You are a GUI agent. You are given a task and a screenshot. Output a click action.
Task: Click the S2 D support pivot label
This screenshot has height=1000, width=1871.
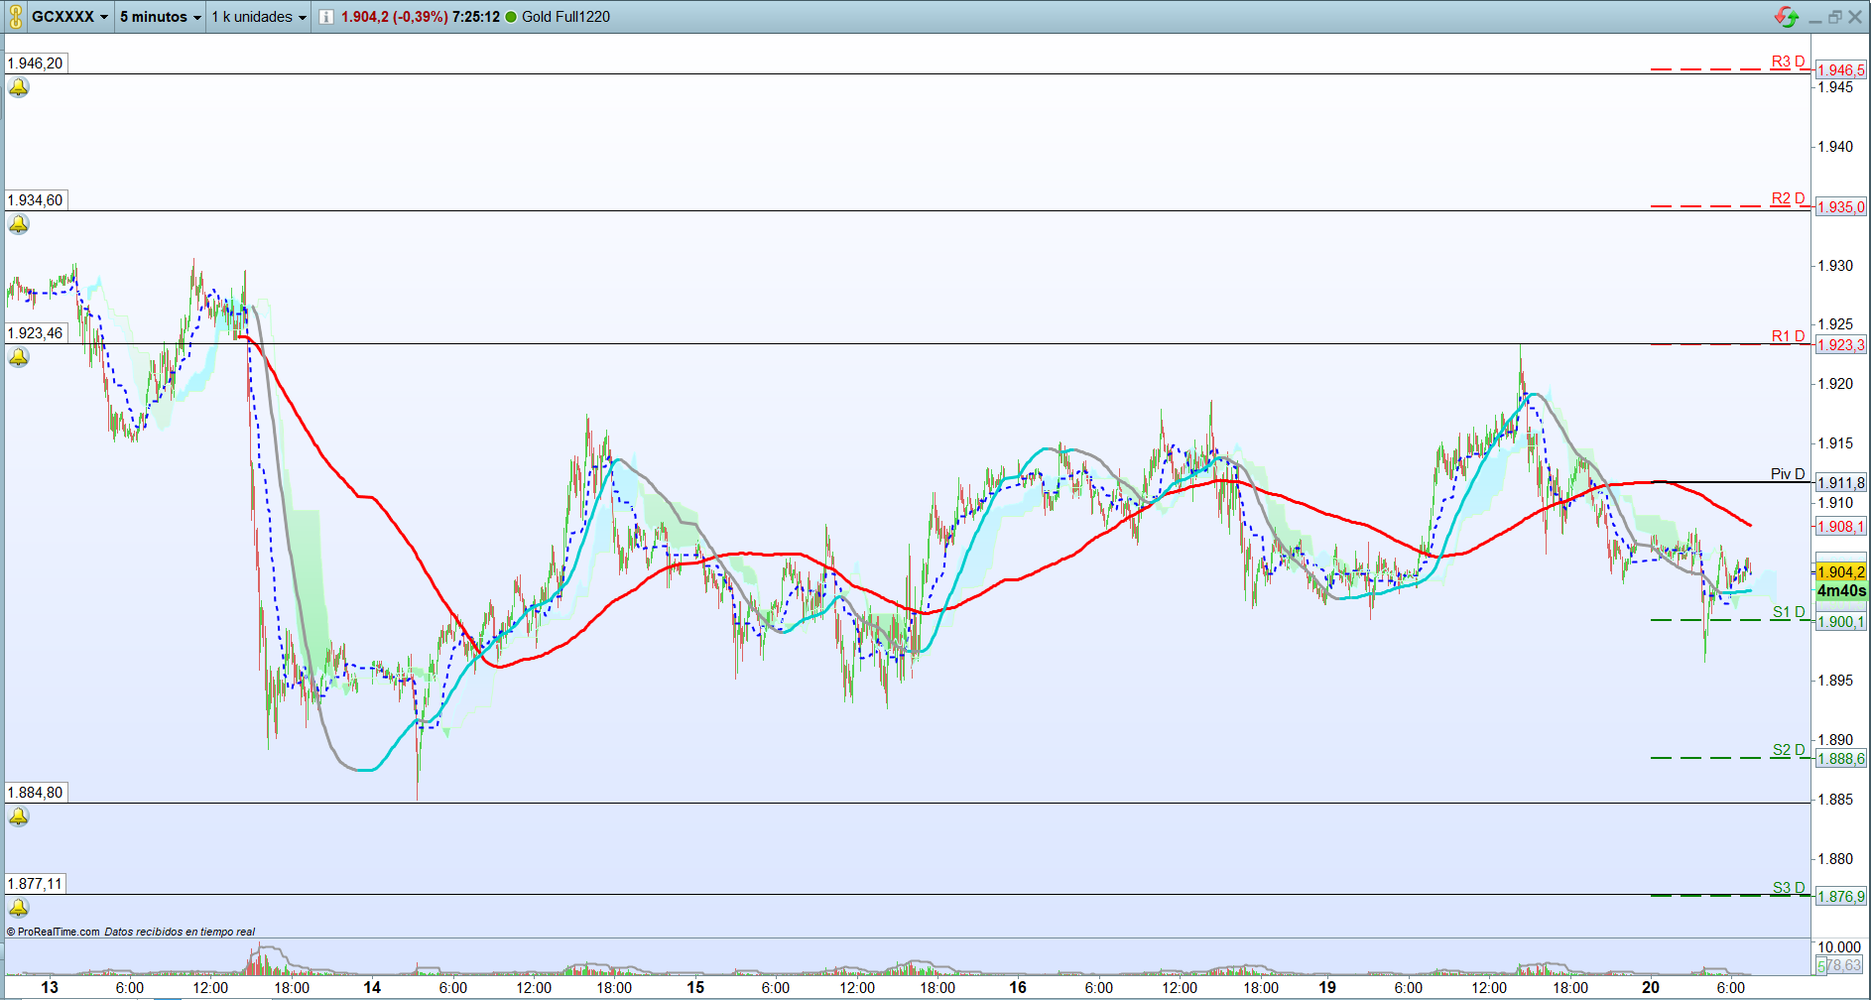[x=1788, y=750]
